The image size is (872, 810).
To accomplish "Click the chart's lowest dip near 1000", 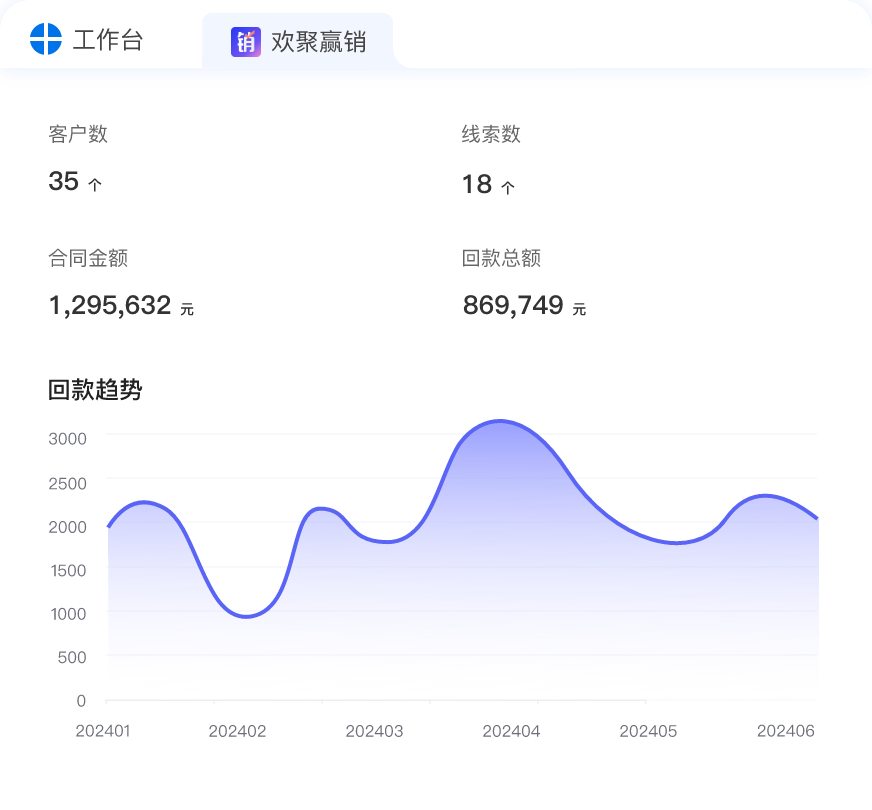I will [246, 616].
